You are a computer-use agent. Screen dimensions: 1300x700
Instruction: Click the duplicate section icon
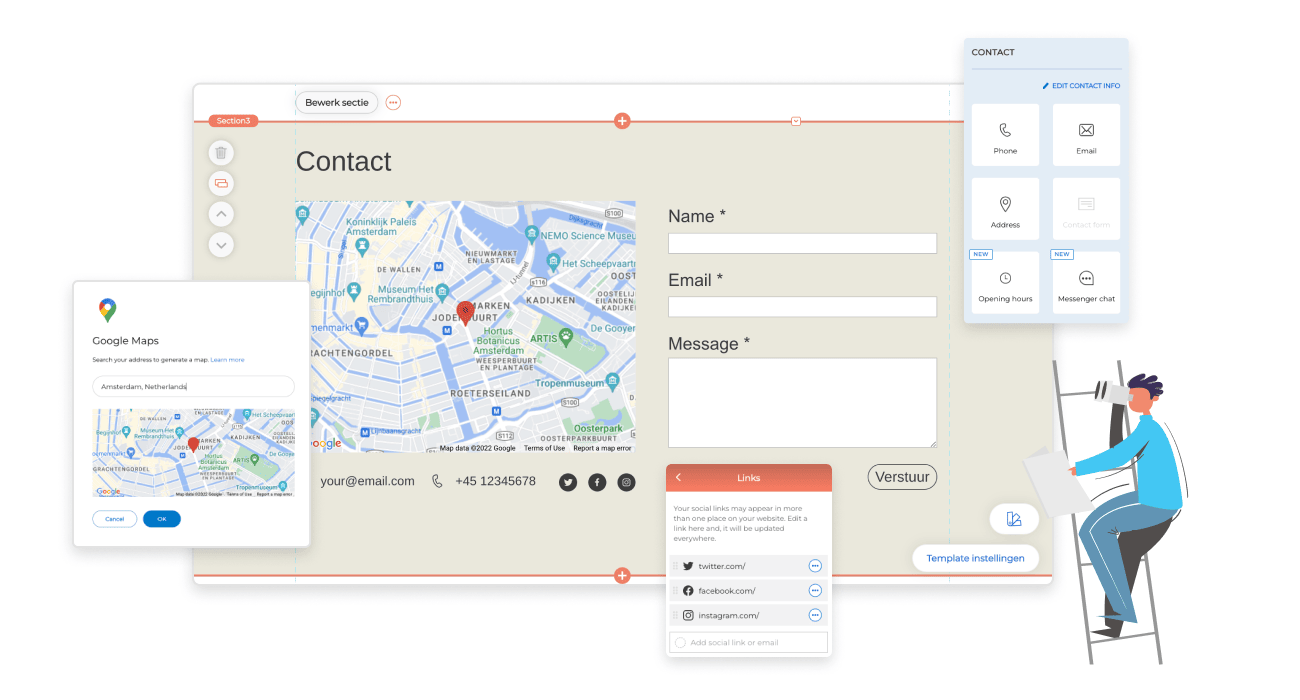221,183
